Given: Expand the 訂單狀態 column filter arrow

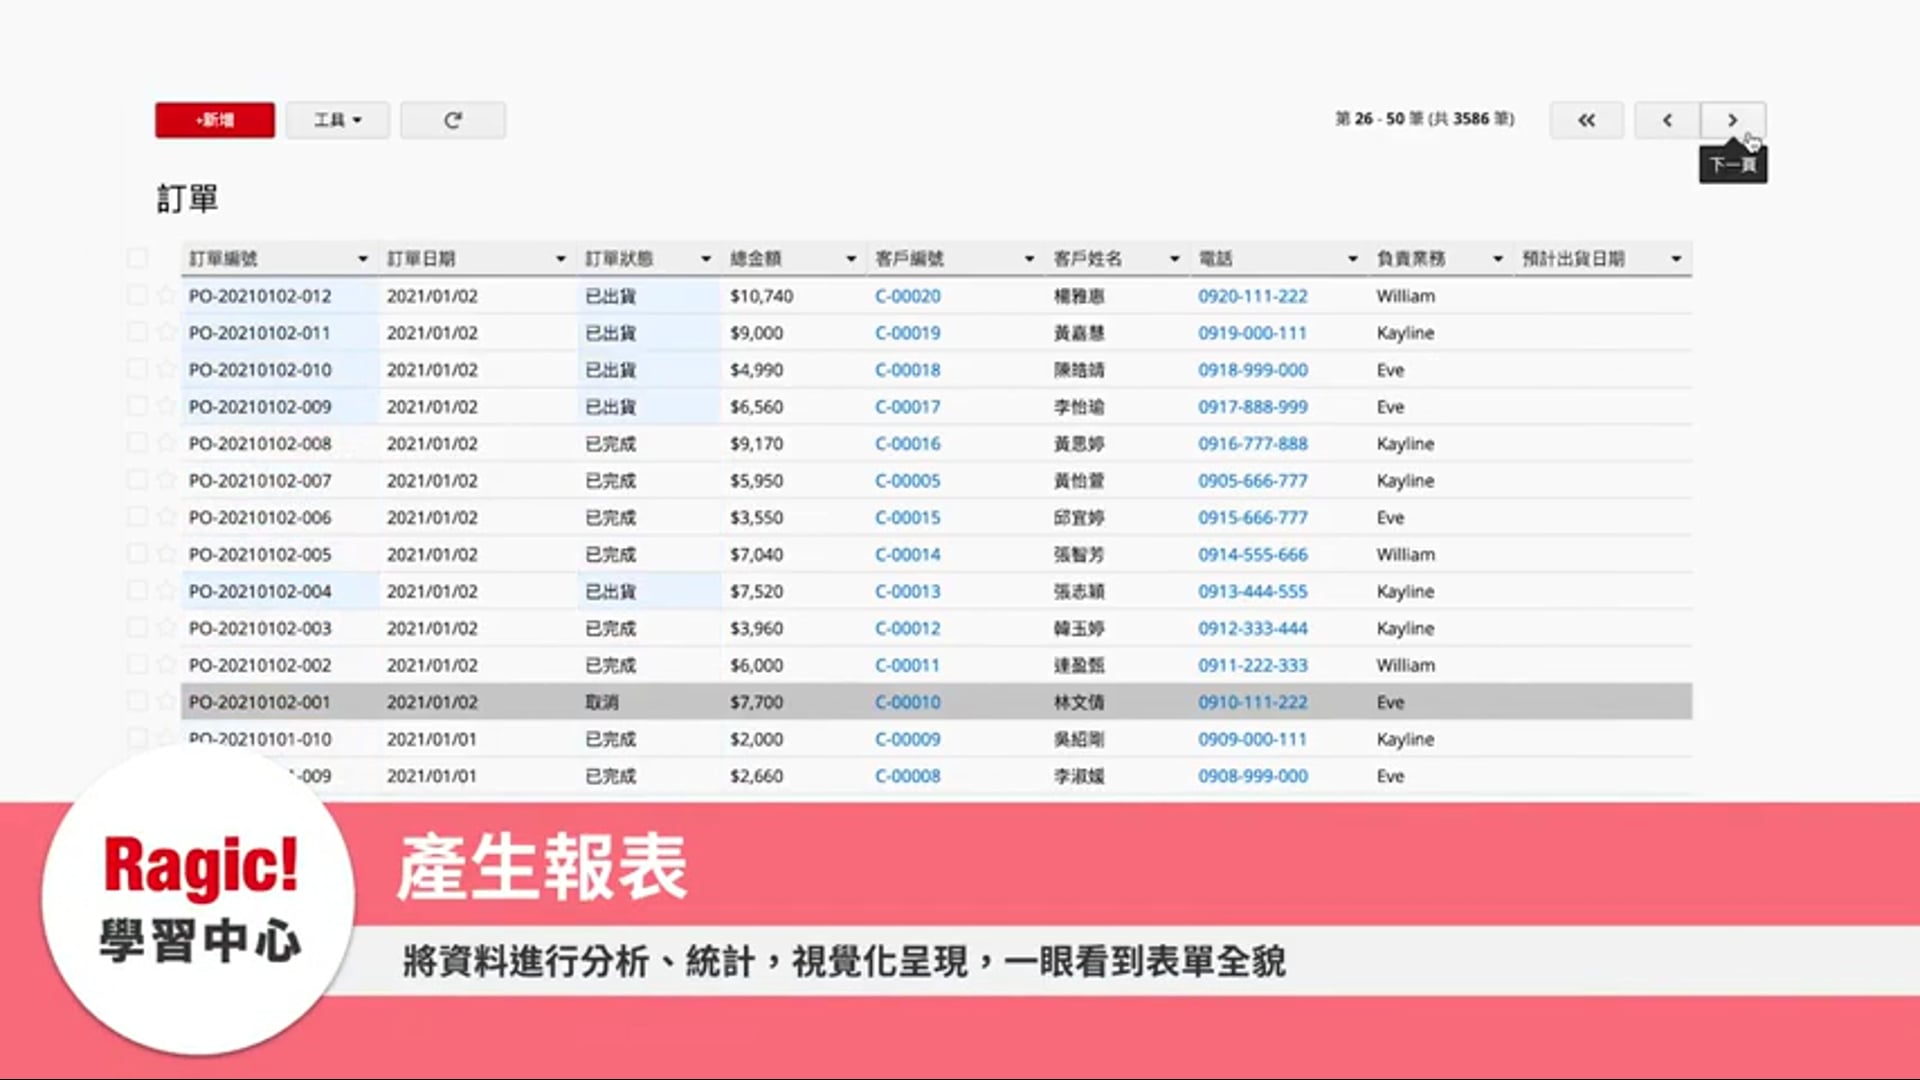Looking at the screenshot, I should [x=706, y=259].
